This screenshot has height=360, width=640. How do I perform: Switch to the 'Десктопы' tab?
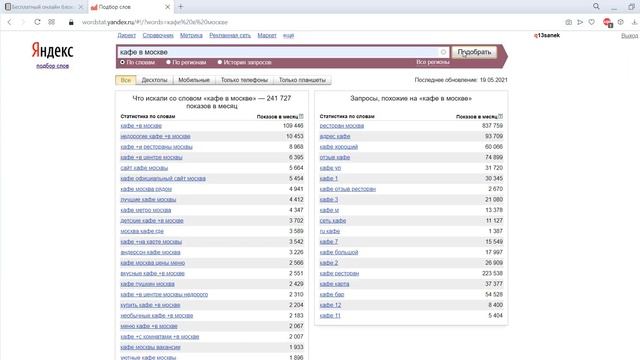(x=154, y=80)
